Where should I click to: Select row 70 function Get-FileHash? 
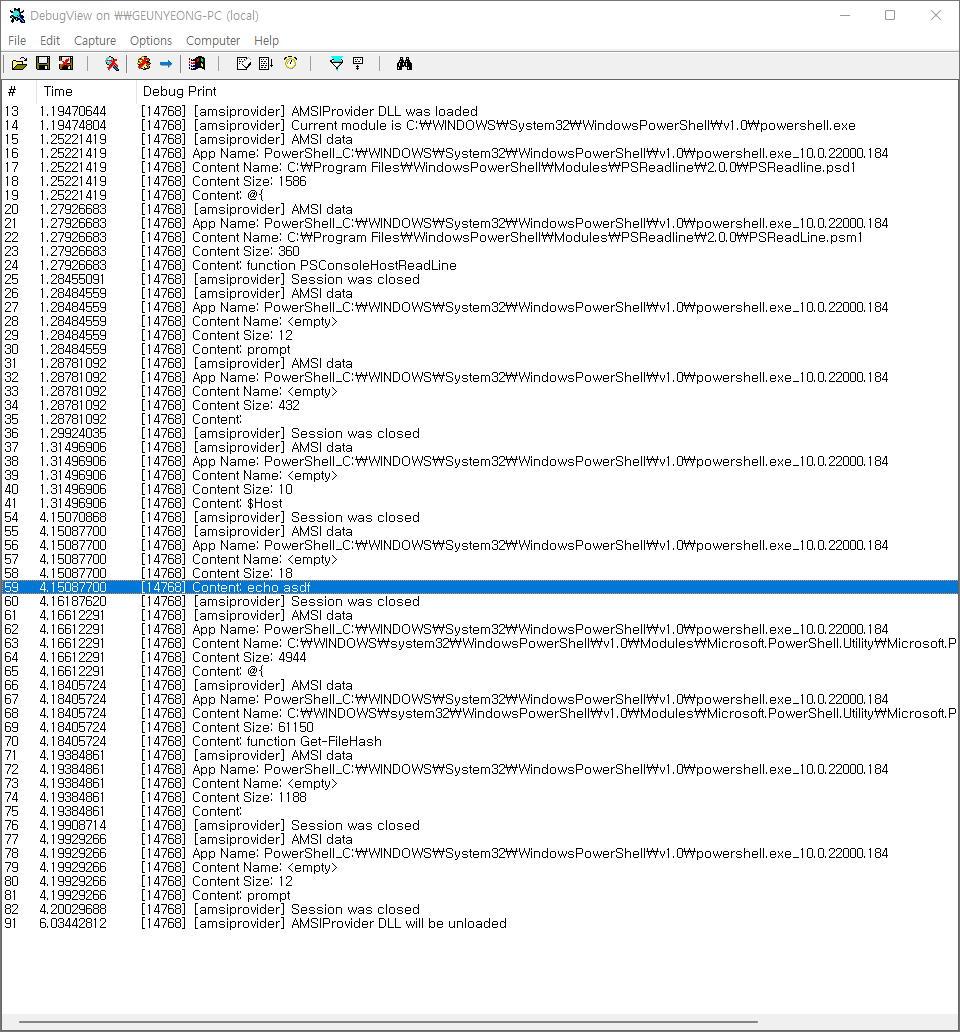pos(480,741)
